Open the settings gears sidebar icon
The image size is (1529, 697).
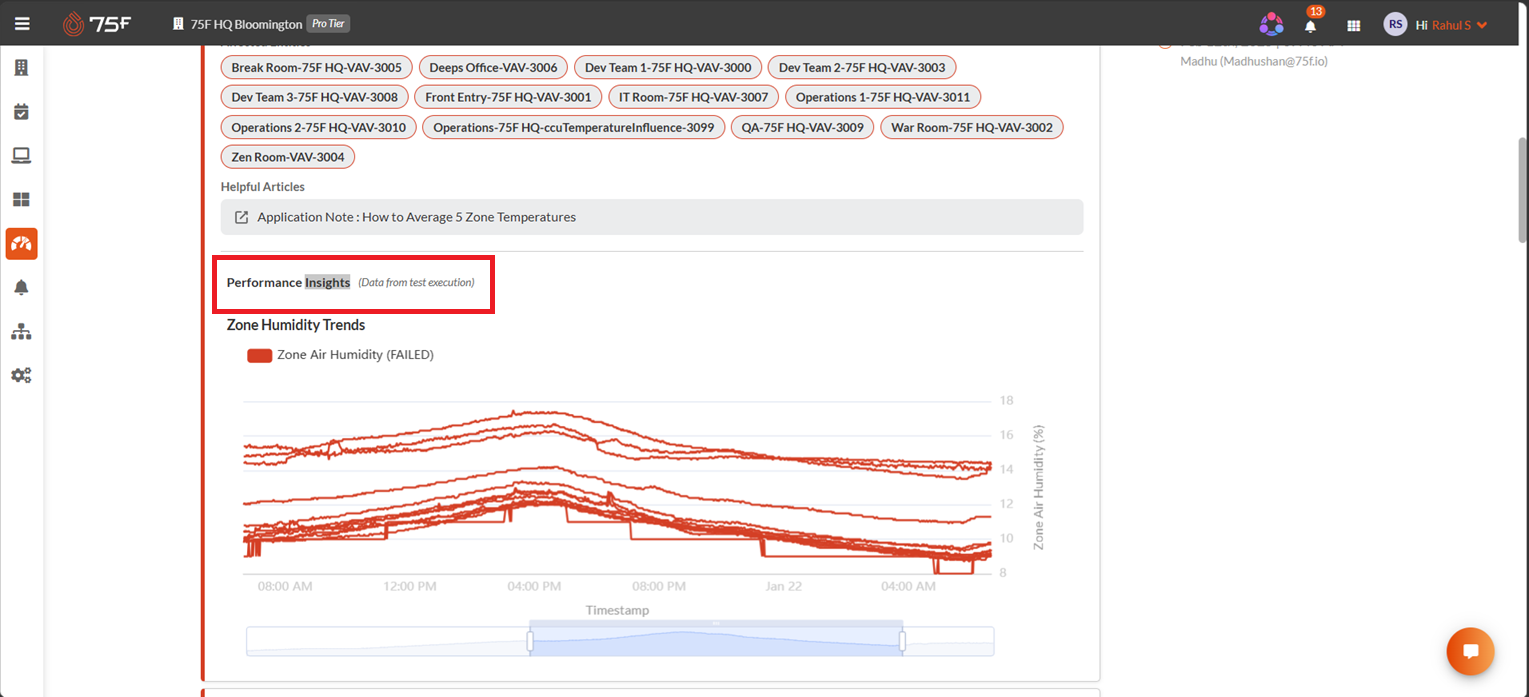21,376
